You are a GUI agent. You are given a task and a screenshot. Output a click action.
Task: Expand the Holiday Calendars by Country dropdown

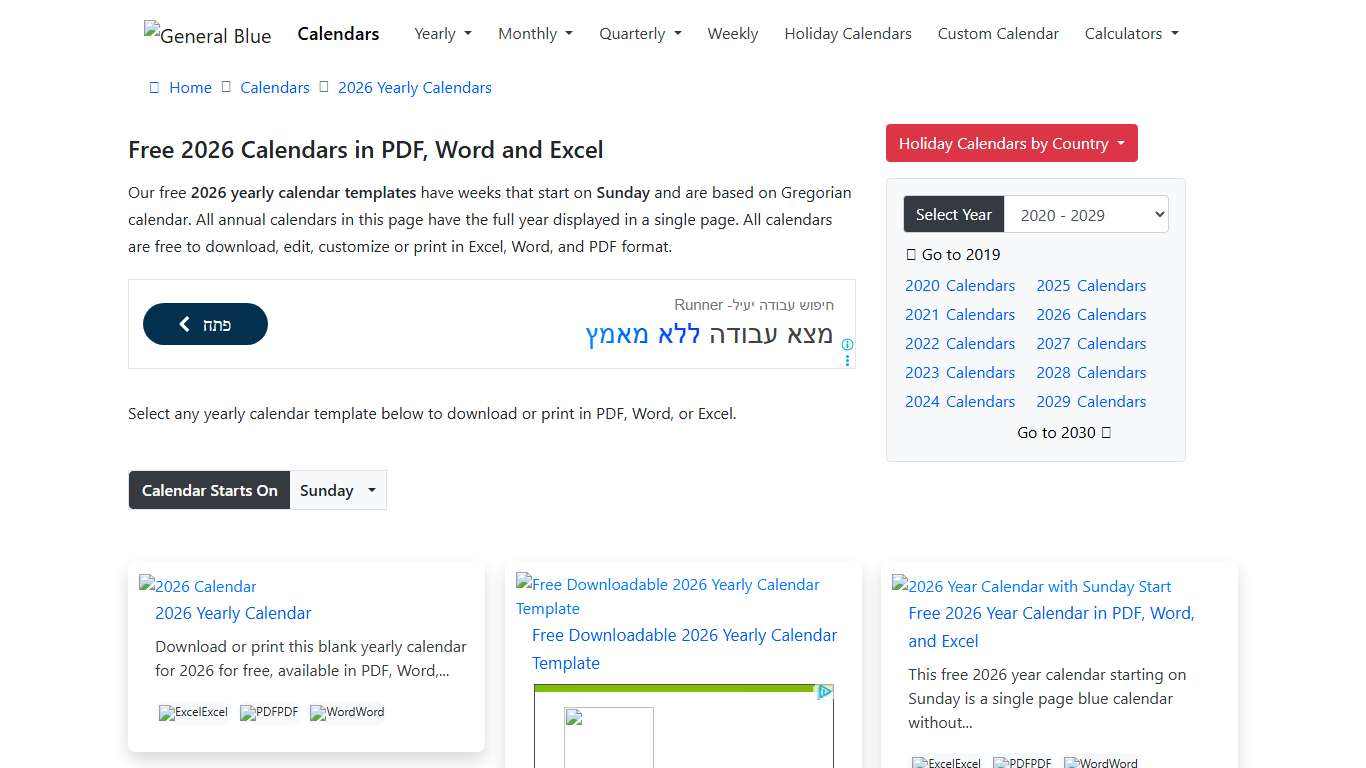coord(1010,143)
